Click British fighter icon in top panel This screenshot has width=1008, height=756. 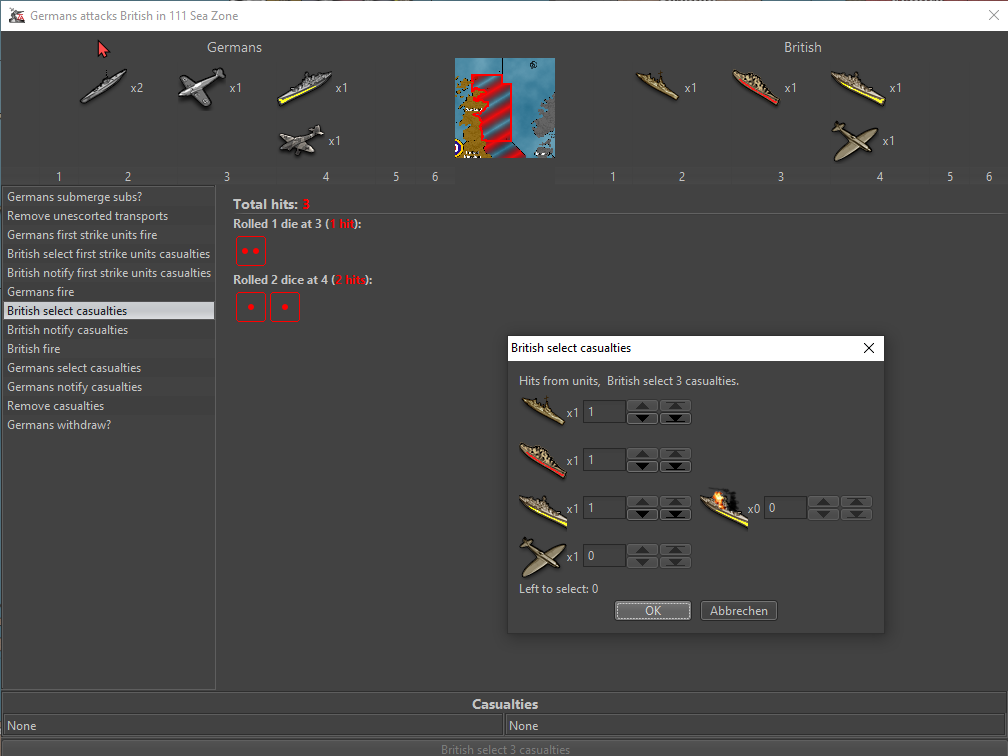click(855, 141)
